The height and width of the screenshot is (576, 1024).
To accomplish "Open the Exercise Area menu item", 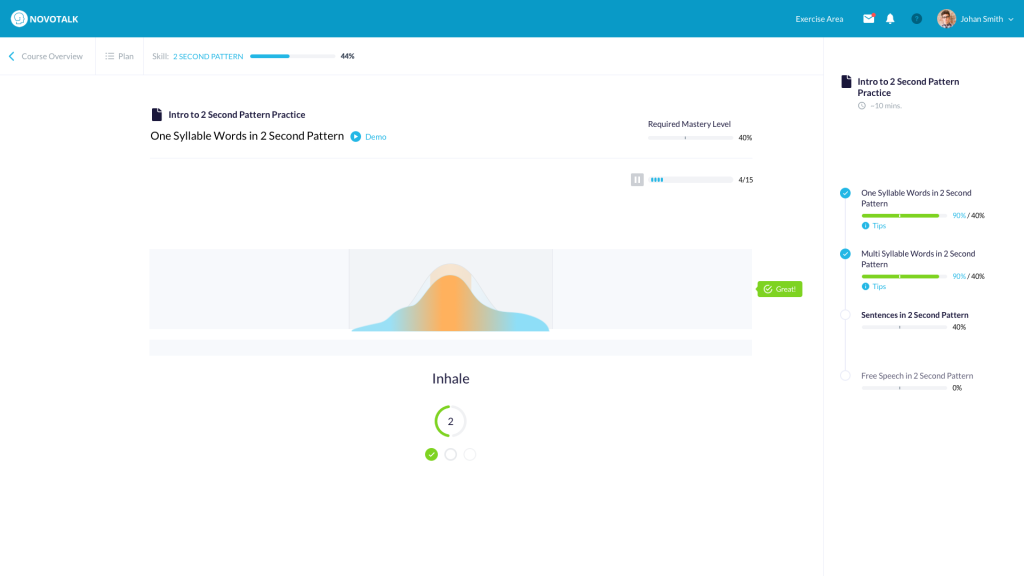I will 819,19.
